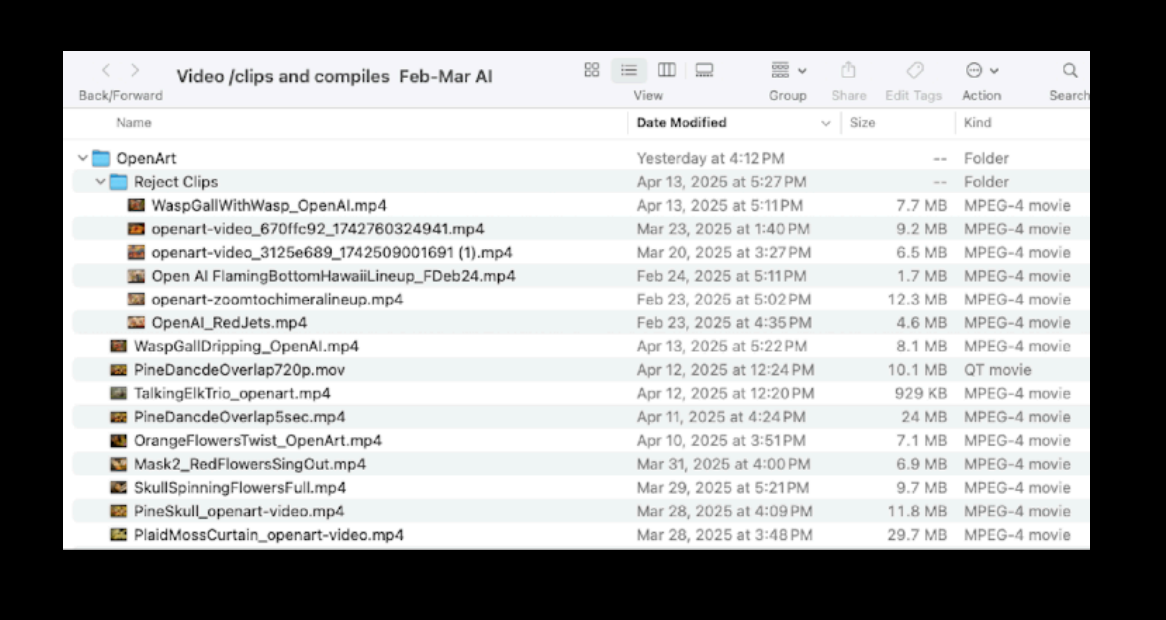This screenshot has width=1166, height=620.
Task: Sort by Date Modified column
Action: coord(682,123)
